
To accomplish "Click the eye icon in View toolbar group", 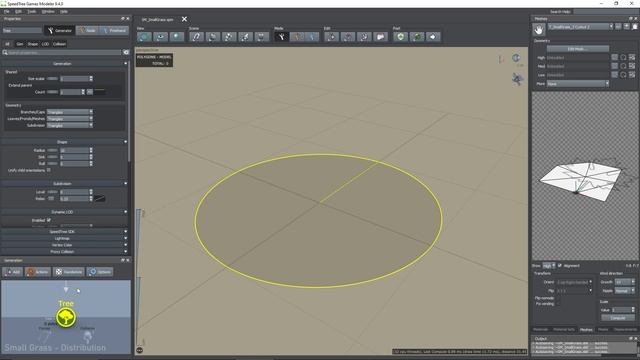I will click(x=160, y=37).
